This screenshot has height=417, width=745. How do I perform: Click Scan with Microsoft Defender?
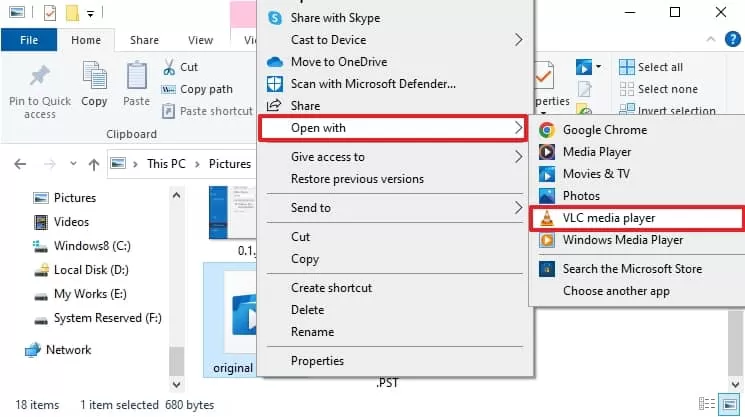[x=372, y=84]
